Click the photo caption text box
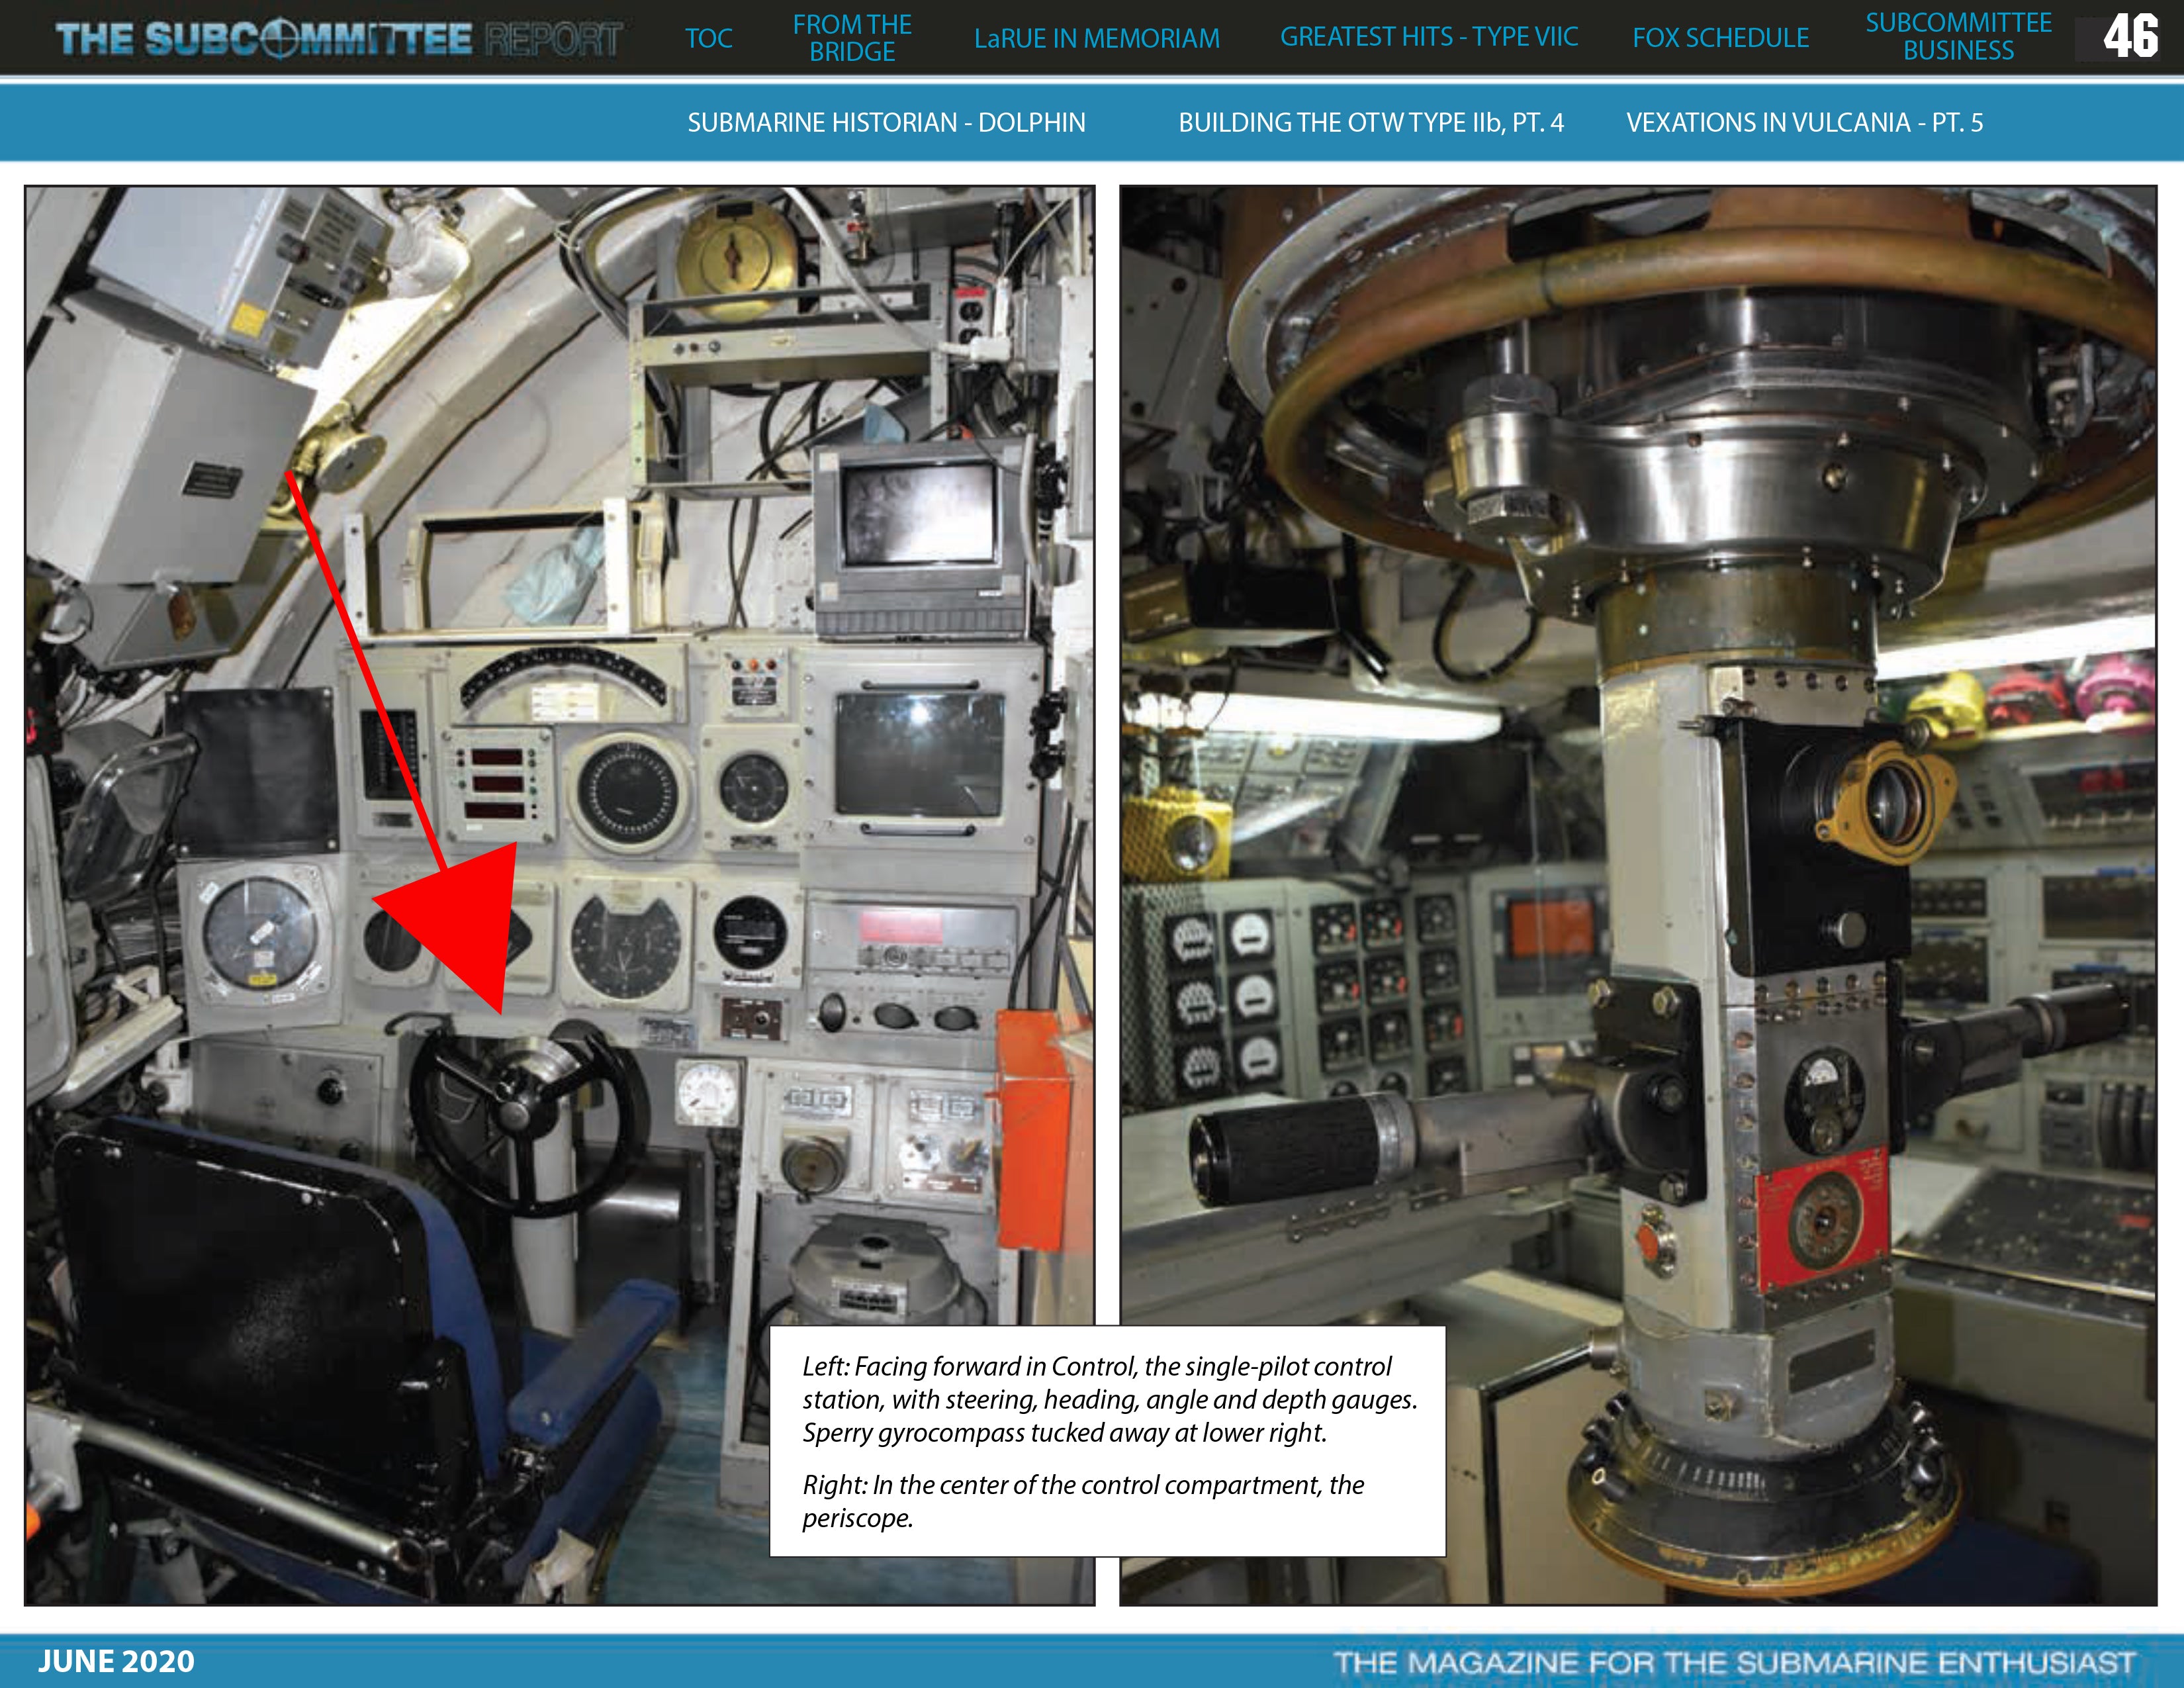2184x1688 pixels. click(1107, 1440)
